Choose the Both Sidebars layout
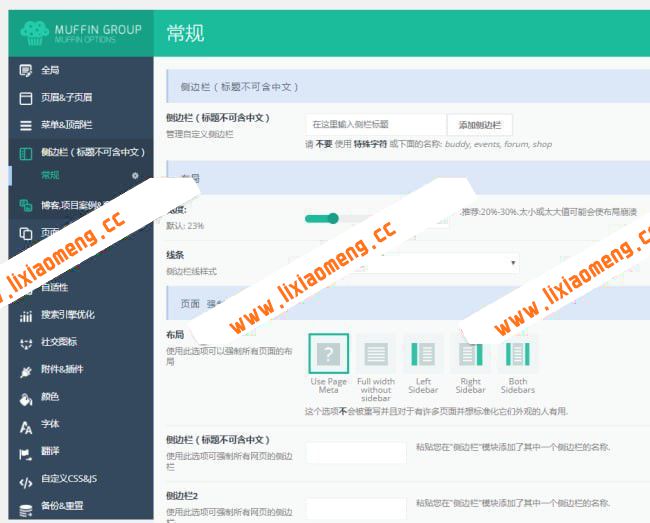Screen dimensions: 650x523 click(x=518, y=354)
